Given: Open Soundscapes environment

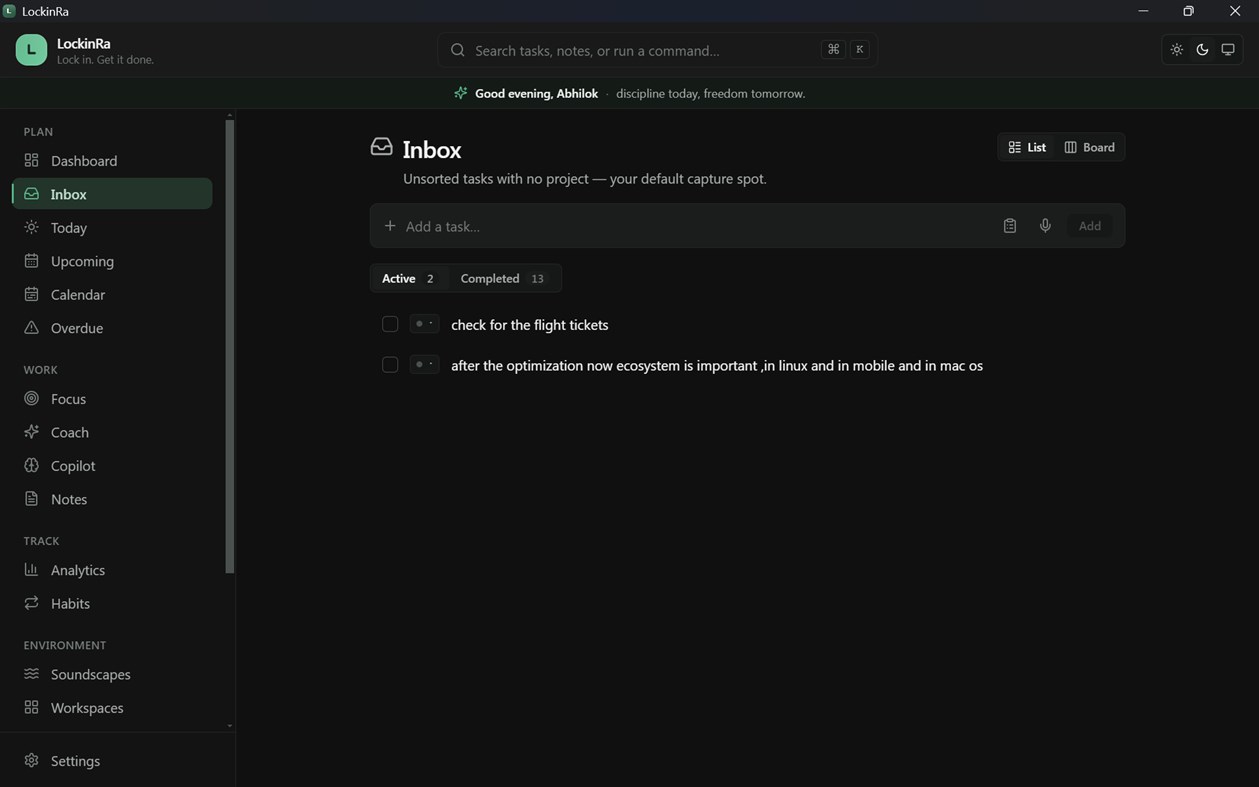Looking at the screenshot, I should coord(112,674).
